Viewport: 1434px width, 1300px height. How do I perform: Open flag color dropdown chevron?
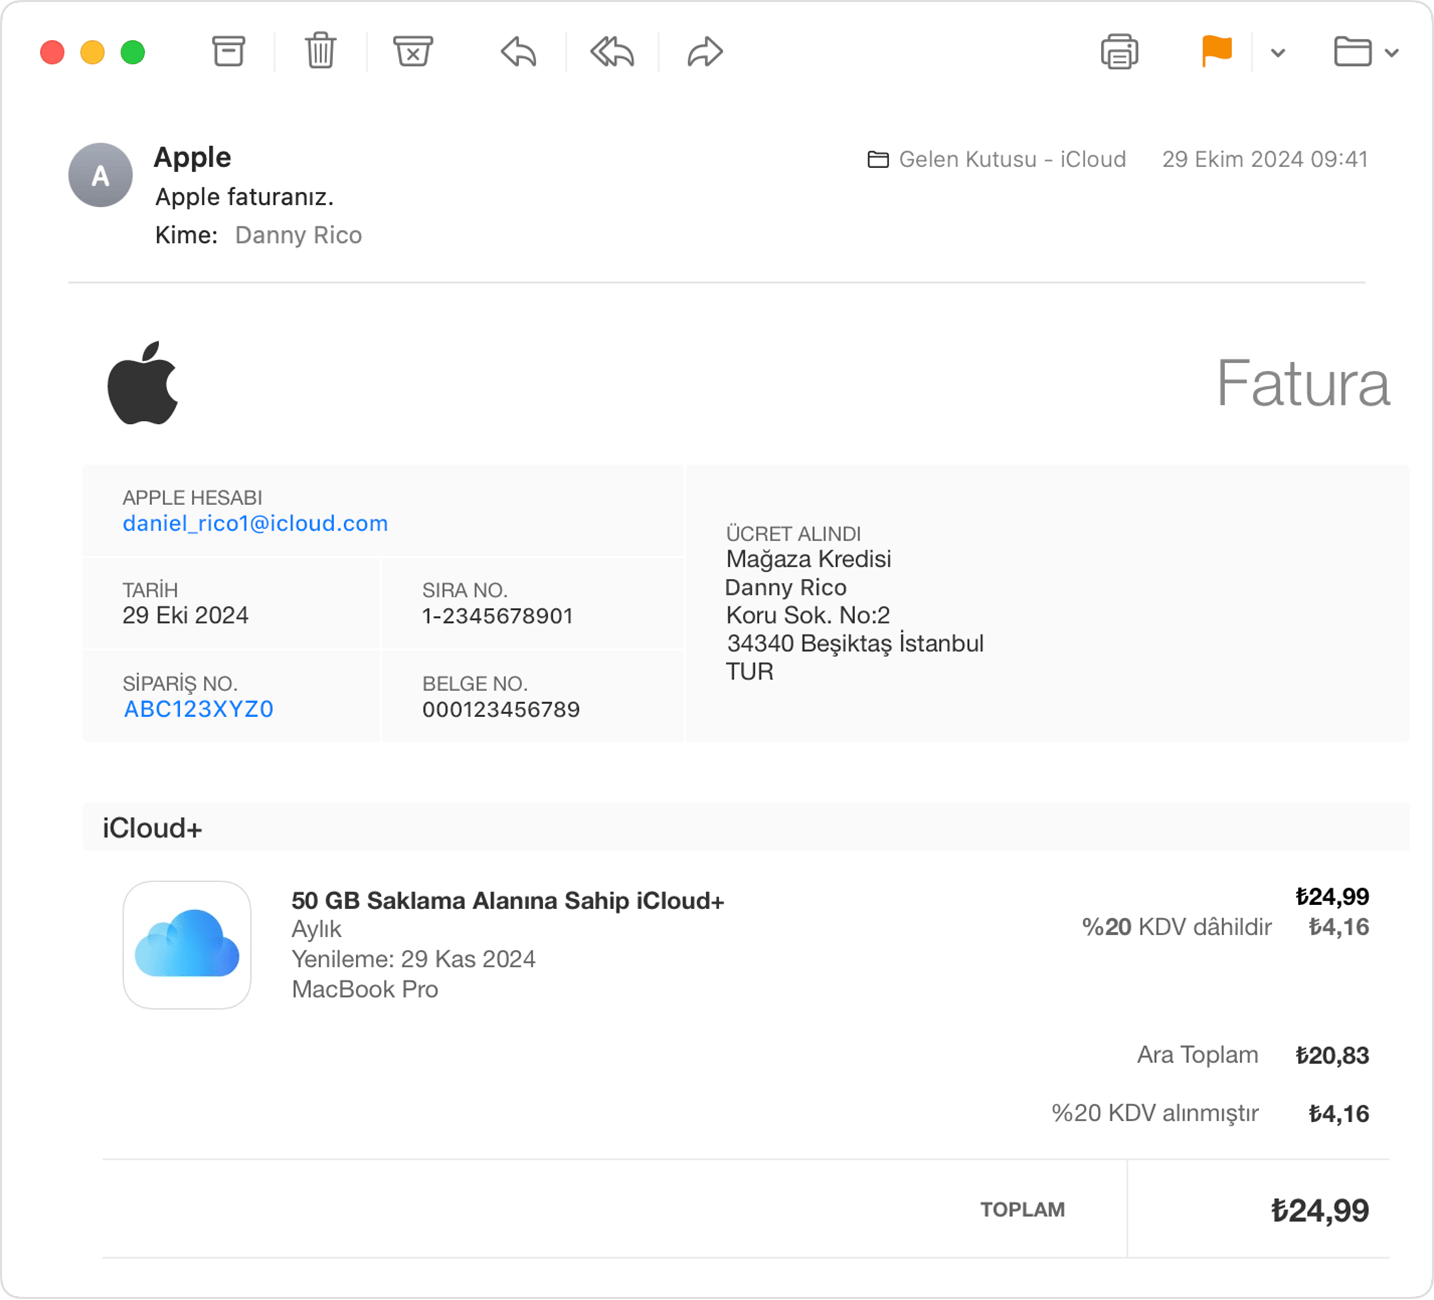pyautogui.click(x=1278, y=53)
